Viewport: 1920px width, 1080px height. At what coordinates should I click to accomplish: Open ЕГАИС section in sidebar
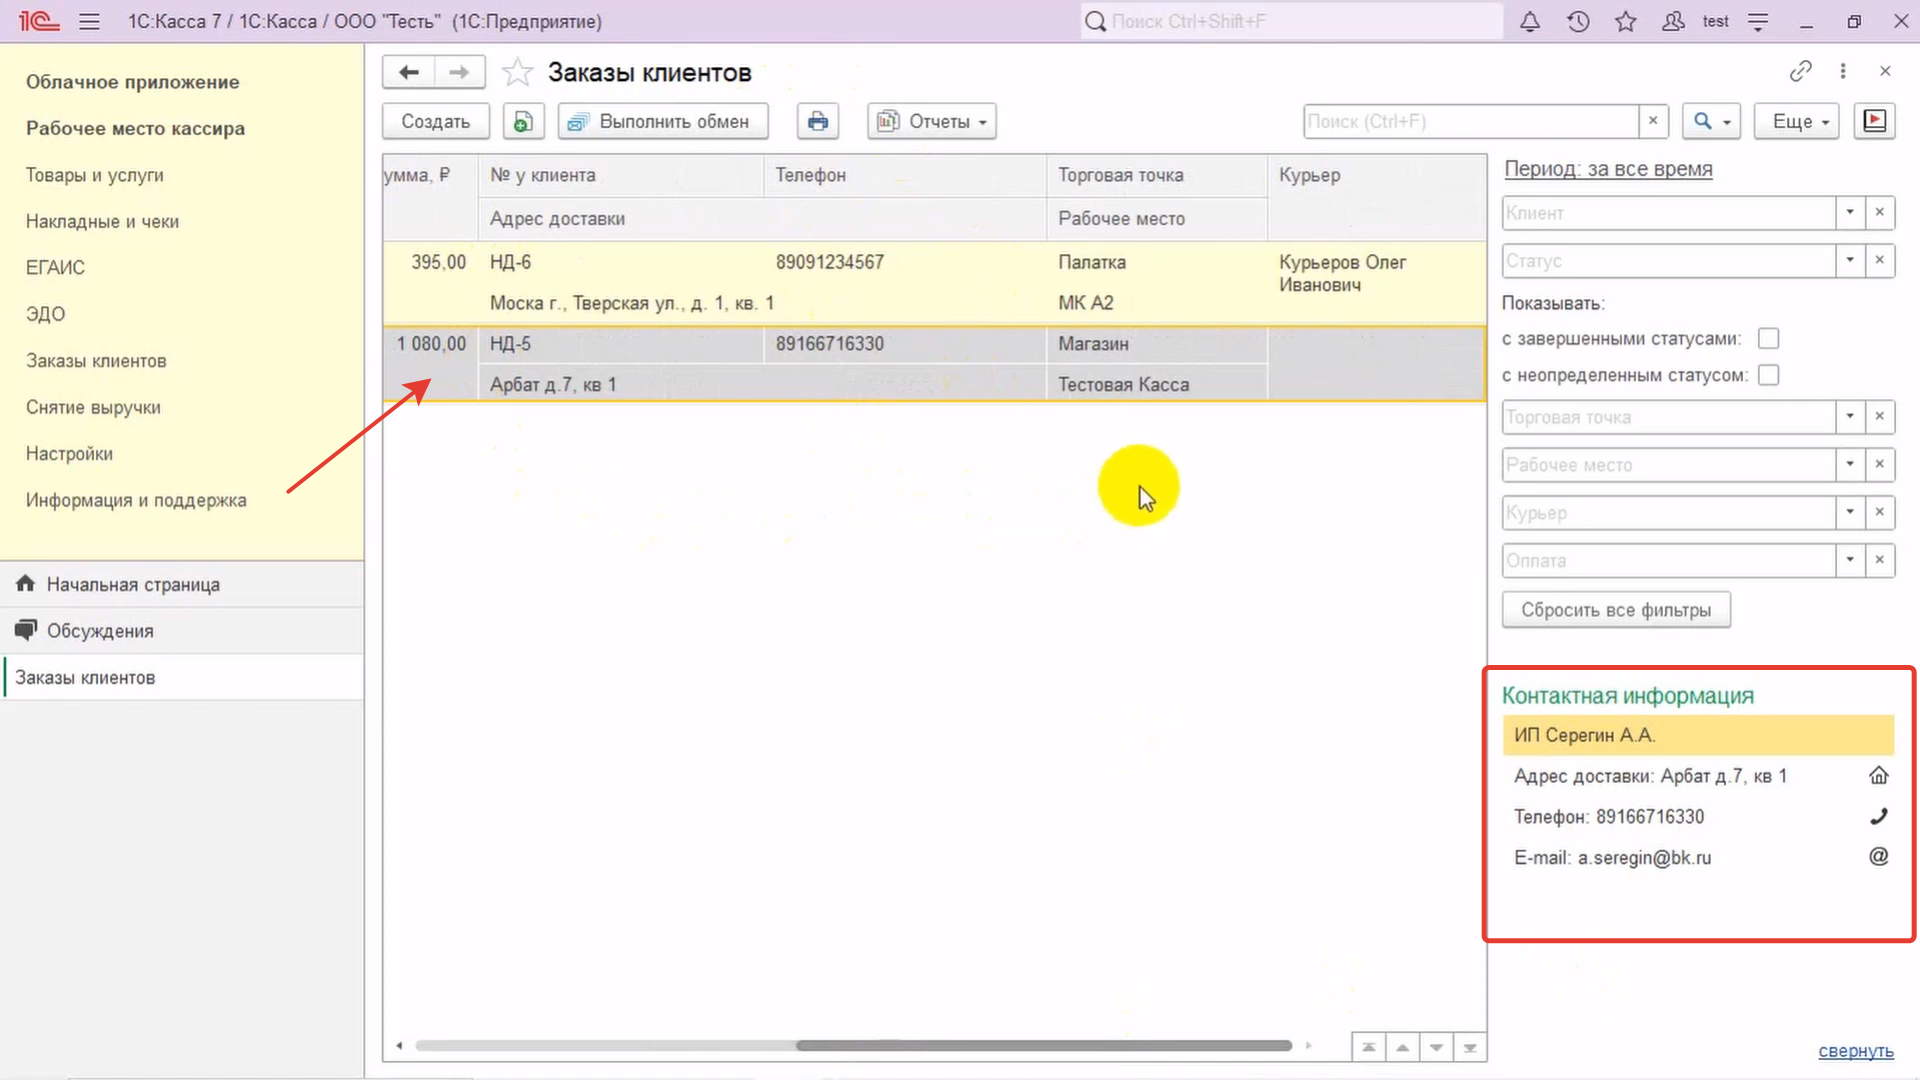[x=55, y=268]
